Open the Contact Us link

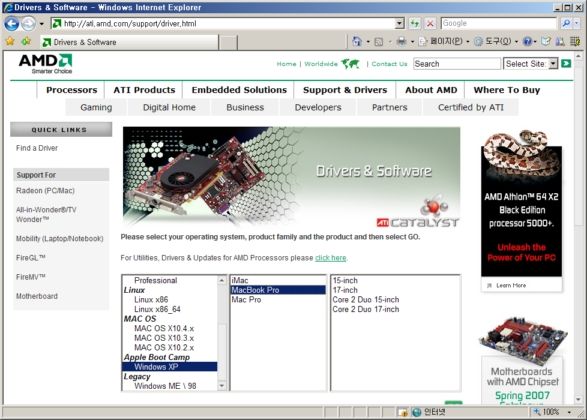pos(389,64)
